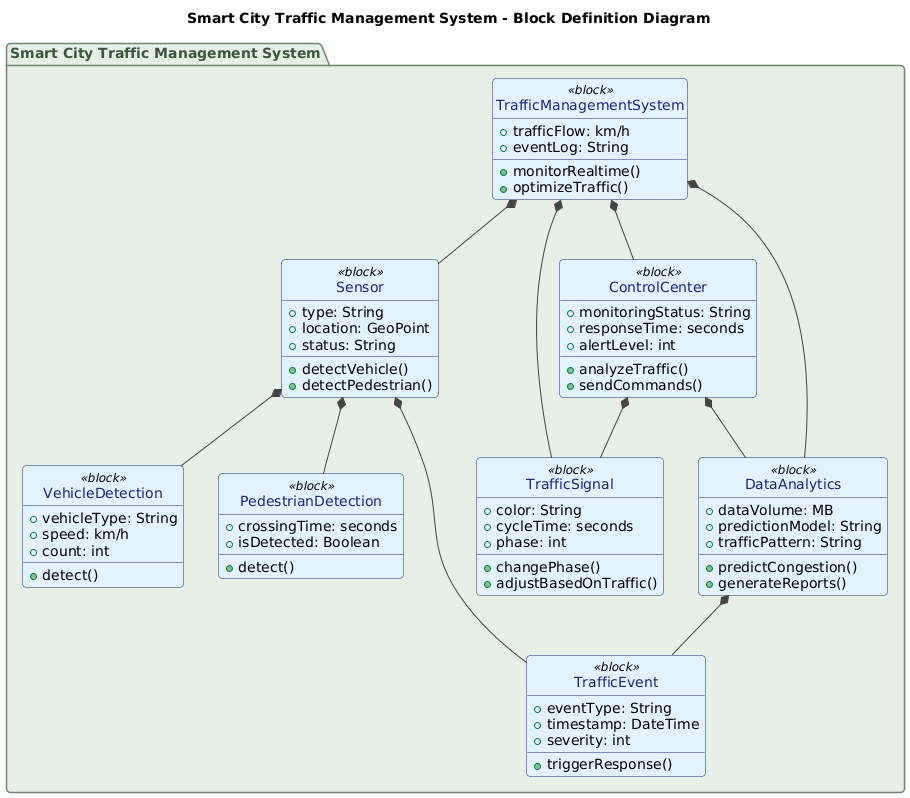This screenshot has width=910, height=798.
Task: Select the icon next to predictCongestion()
Action: coord(709,567)
